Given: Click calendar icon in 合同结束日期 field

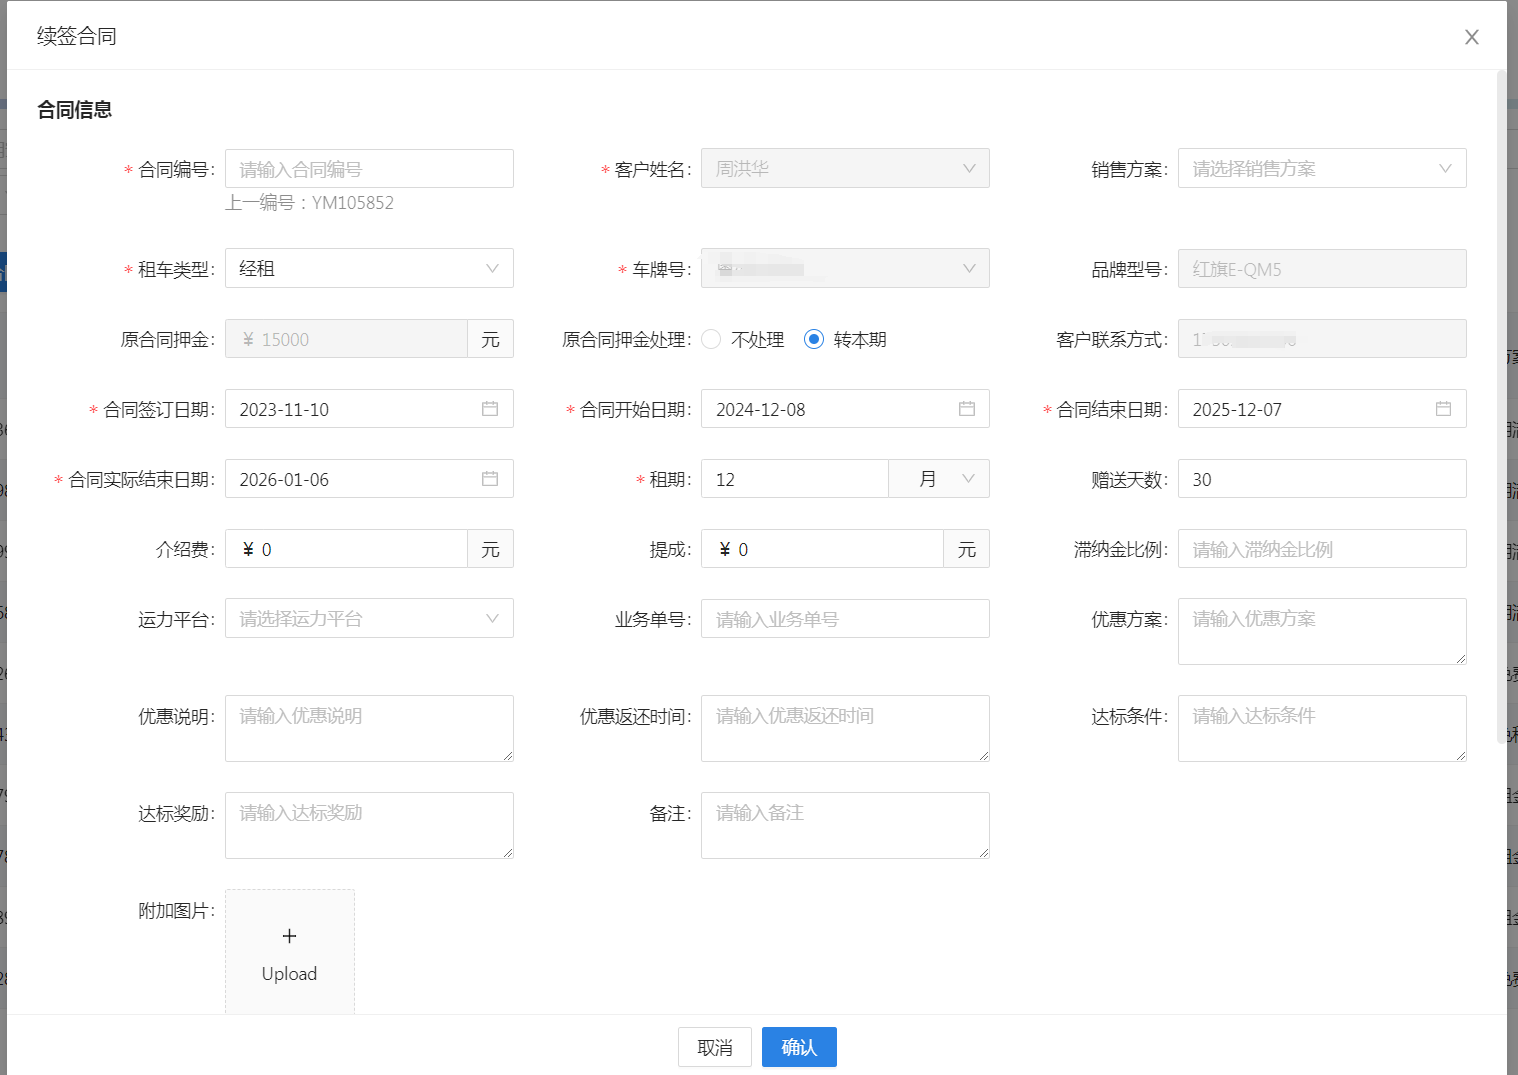Looking at the screenshot, I should pos(1443,409).
